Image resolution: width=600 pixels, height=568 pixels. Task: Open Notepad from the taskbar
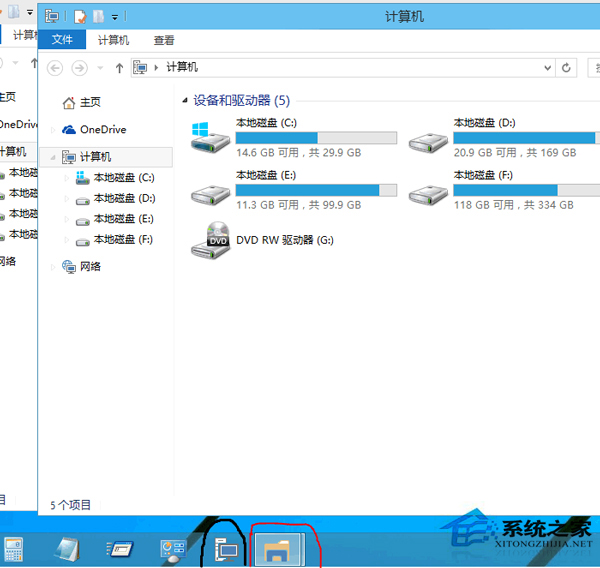67,550
